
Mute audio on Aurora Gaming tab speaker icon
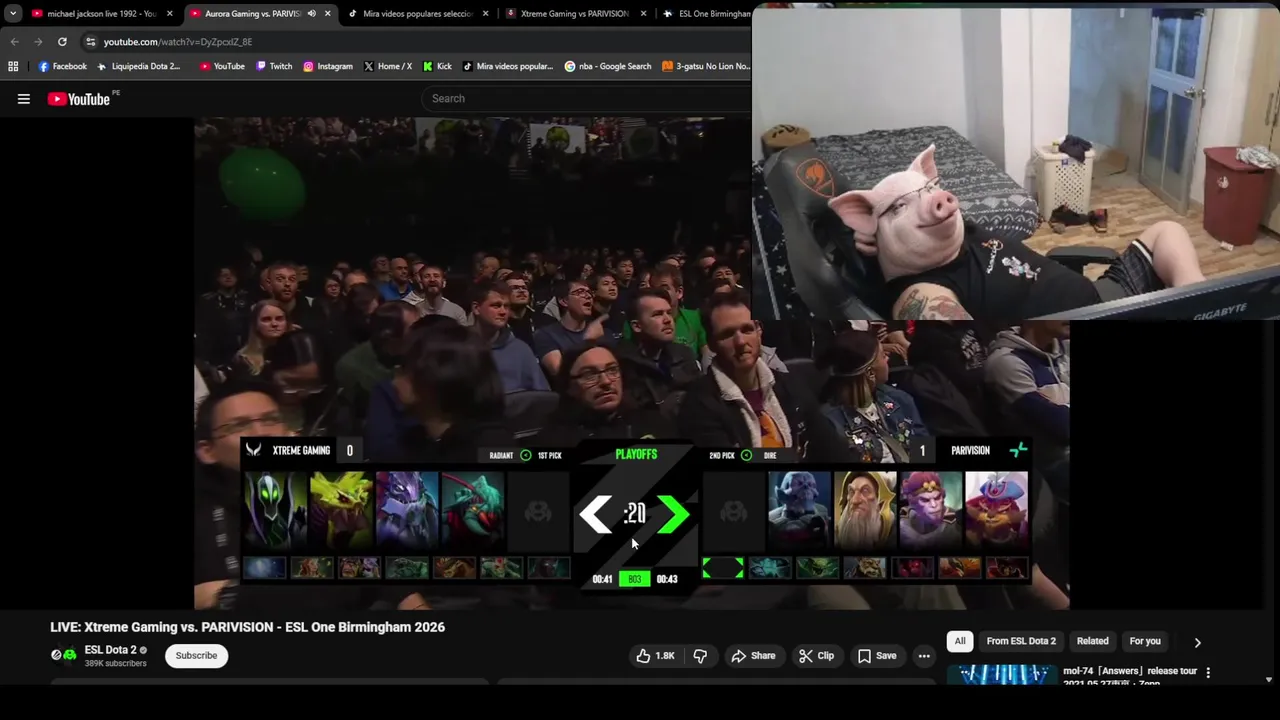tap(311, 14)
